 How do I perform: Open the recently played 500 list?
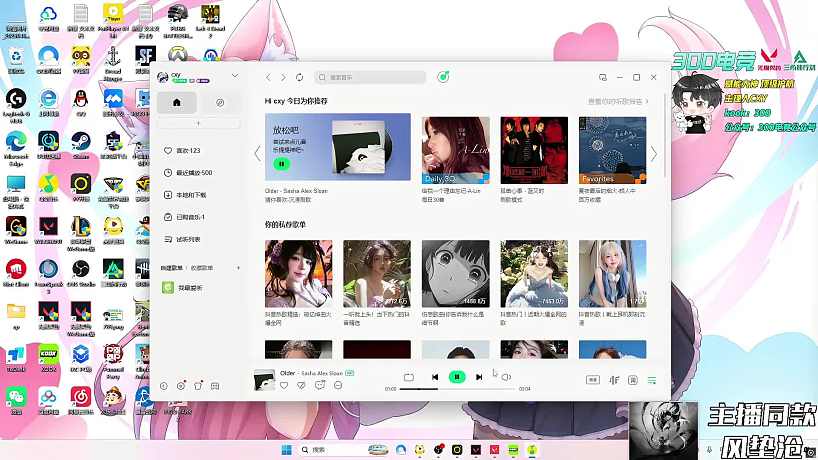click(x=188, y=173)
